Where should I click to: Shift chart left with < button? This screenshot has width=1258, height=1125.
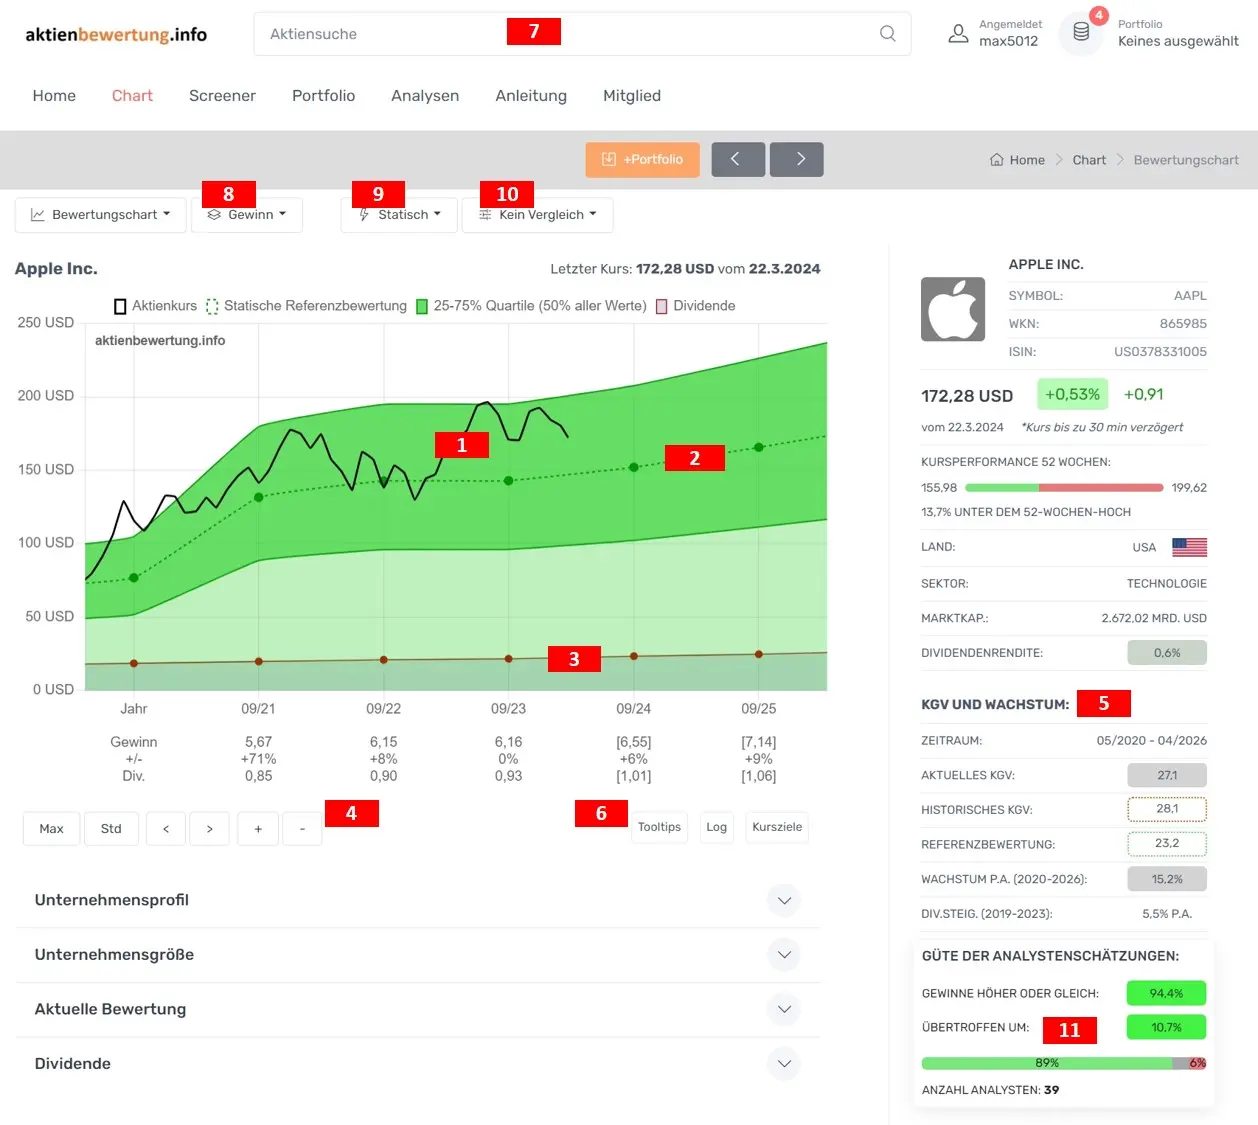(x=166, y=829)
